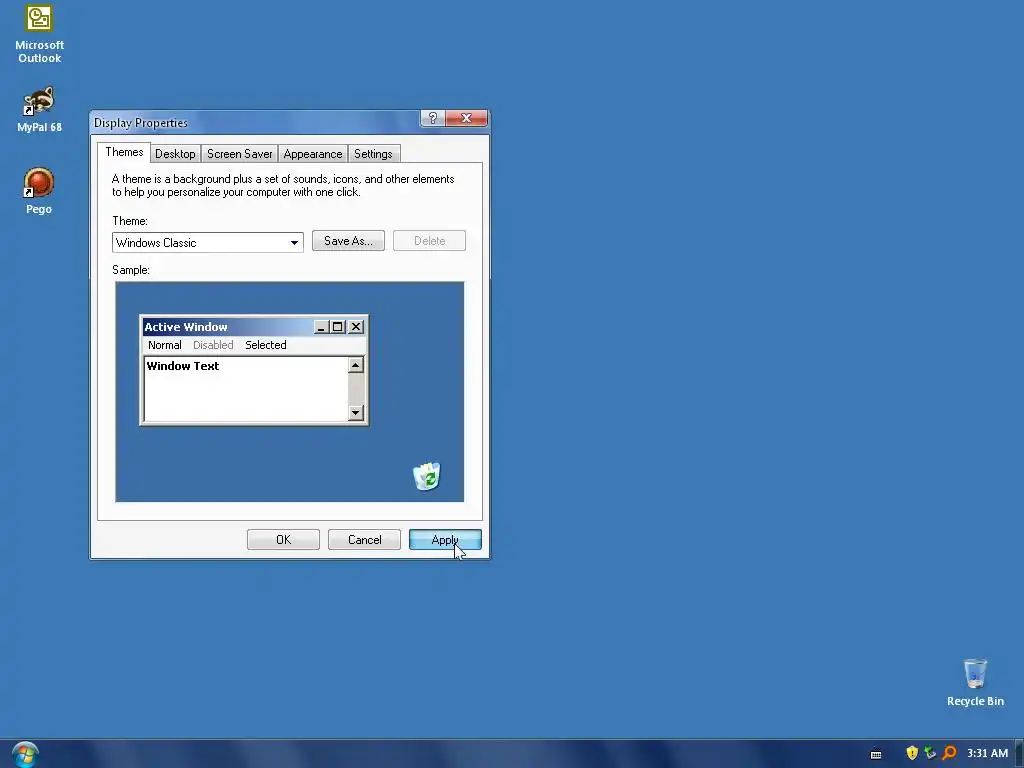The width and height of the screenshot is (1024, 768).
Task: Select the Recycle Bin desktop icon
Action: [975, 683]
